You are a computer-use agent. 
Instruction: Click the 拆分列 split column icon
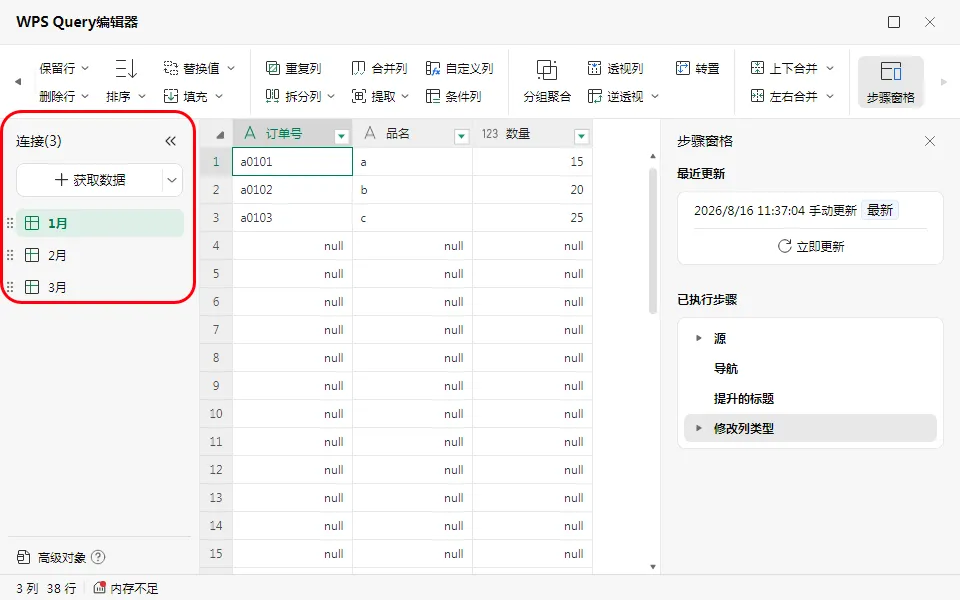pos(272,96)
